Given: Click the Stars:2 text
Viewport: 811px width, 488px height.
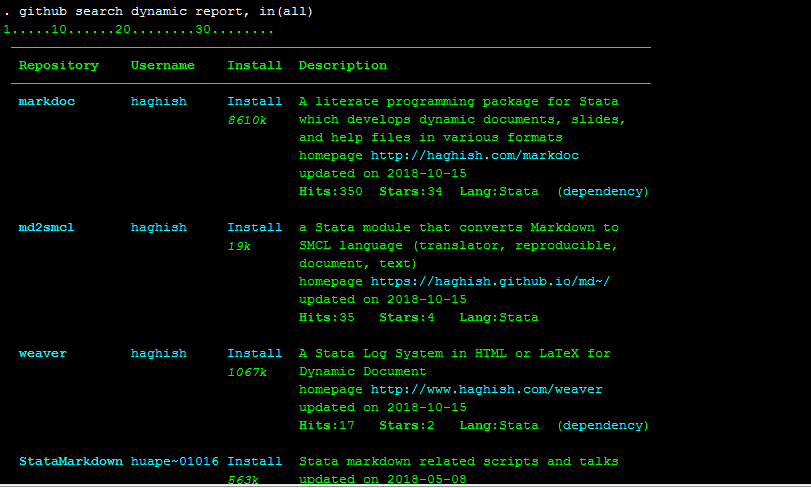Looking at the screenshot, I should (x=407, y=425).
